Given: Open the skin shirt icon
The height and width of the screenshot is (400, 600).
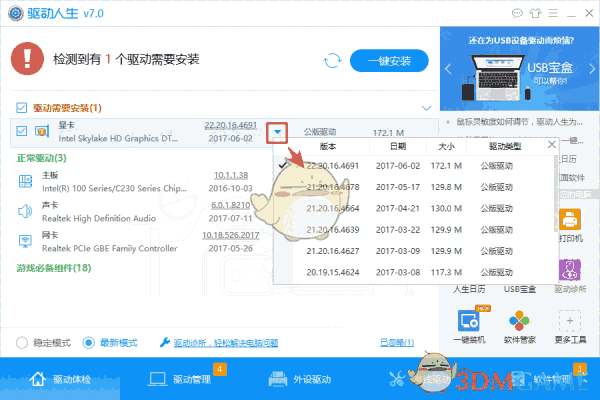Looking at the screenshot, I should coord(535,14).
